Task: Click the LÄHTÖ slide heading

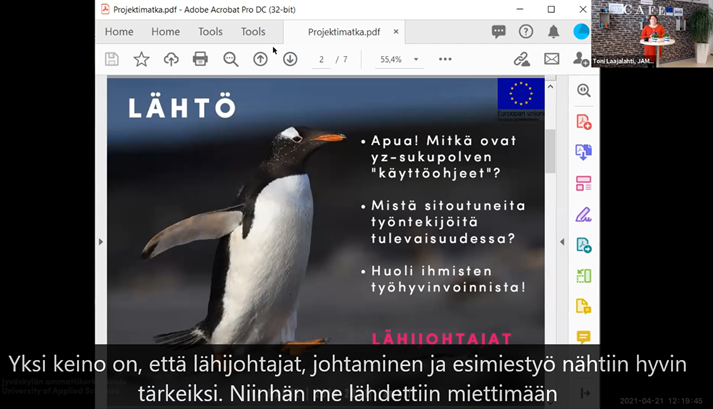Action: (x=182, y=107)
